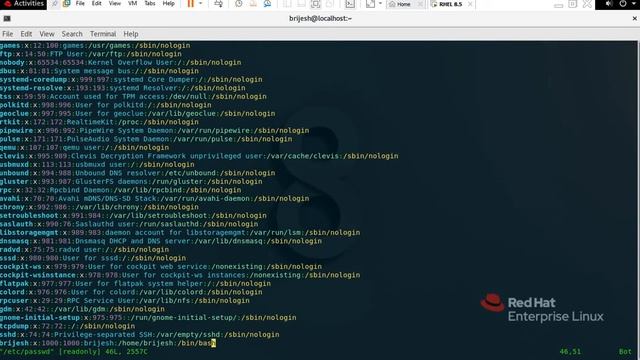The image size is (640, 360).
Task: Open terminal Search menu
Action: point(72,34)
